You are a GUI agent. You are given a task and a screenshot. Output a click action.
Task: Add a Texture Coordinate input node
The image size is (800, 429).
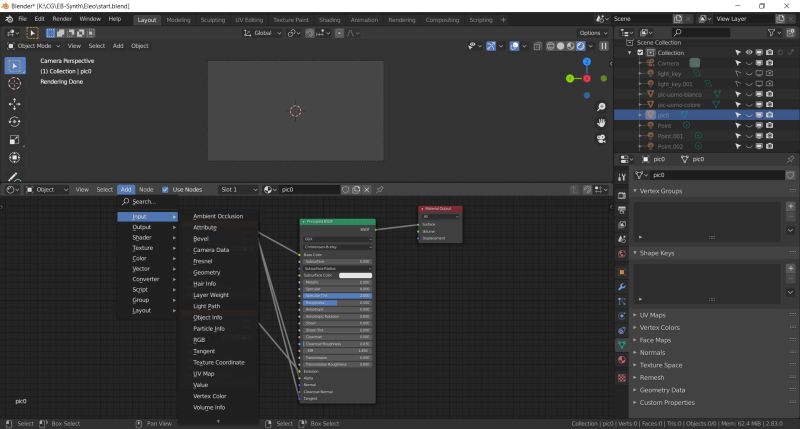(219, 363)
